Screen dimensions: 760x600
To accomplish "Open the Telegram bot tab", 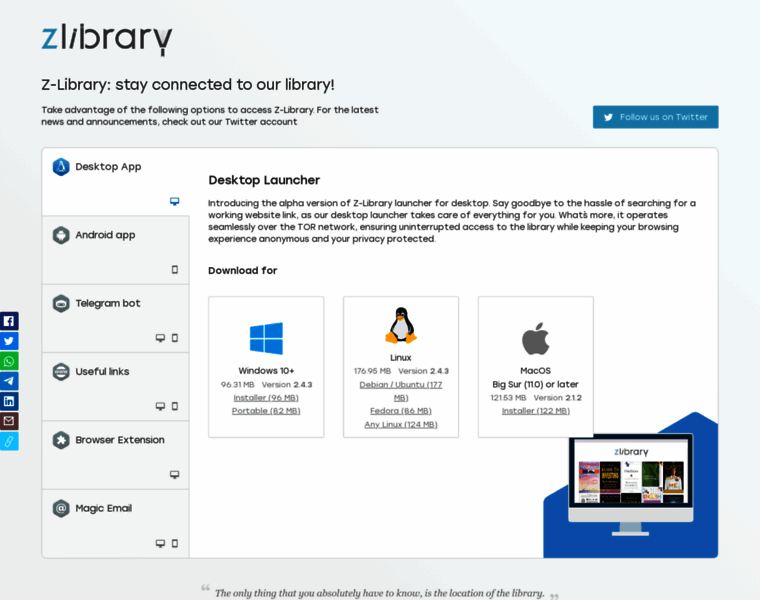I will 115,318.
